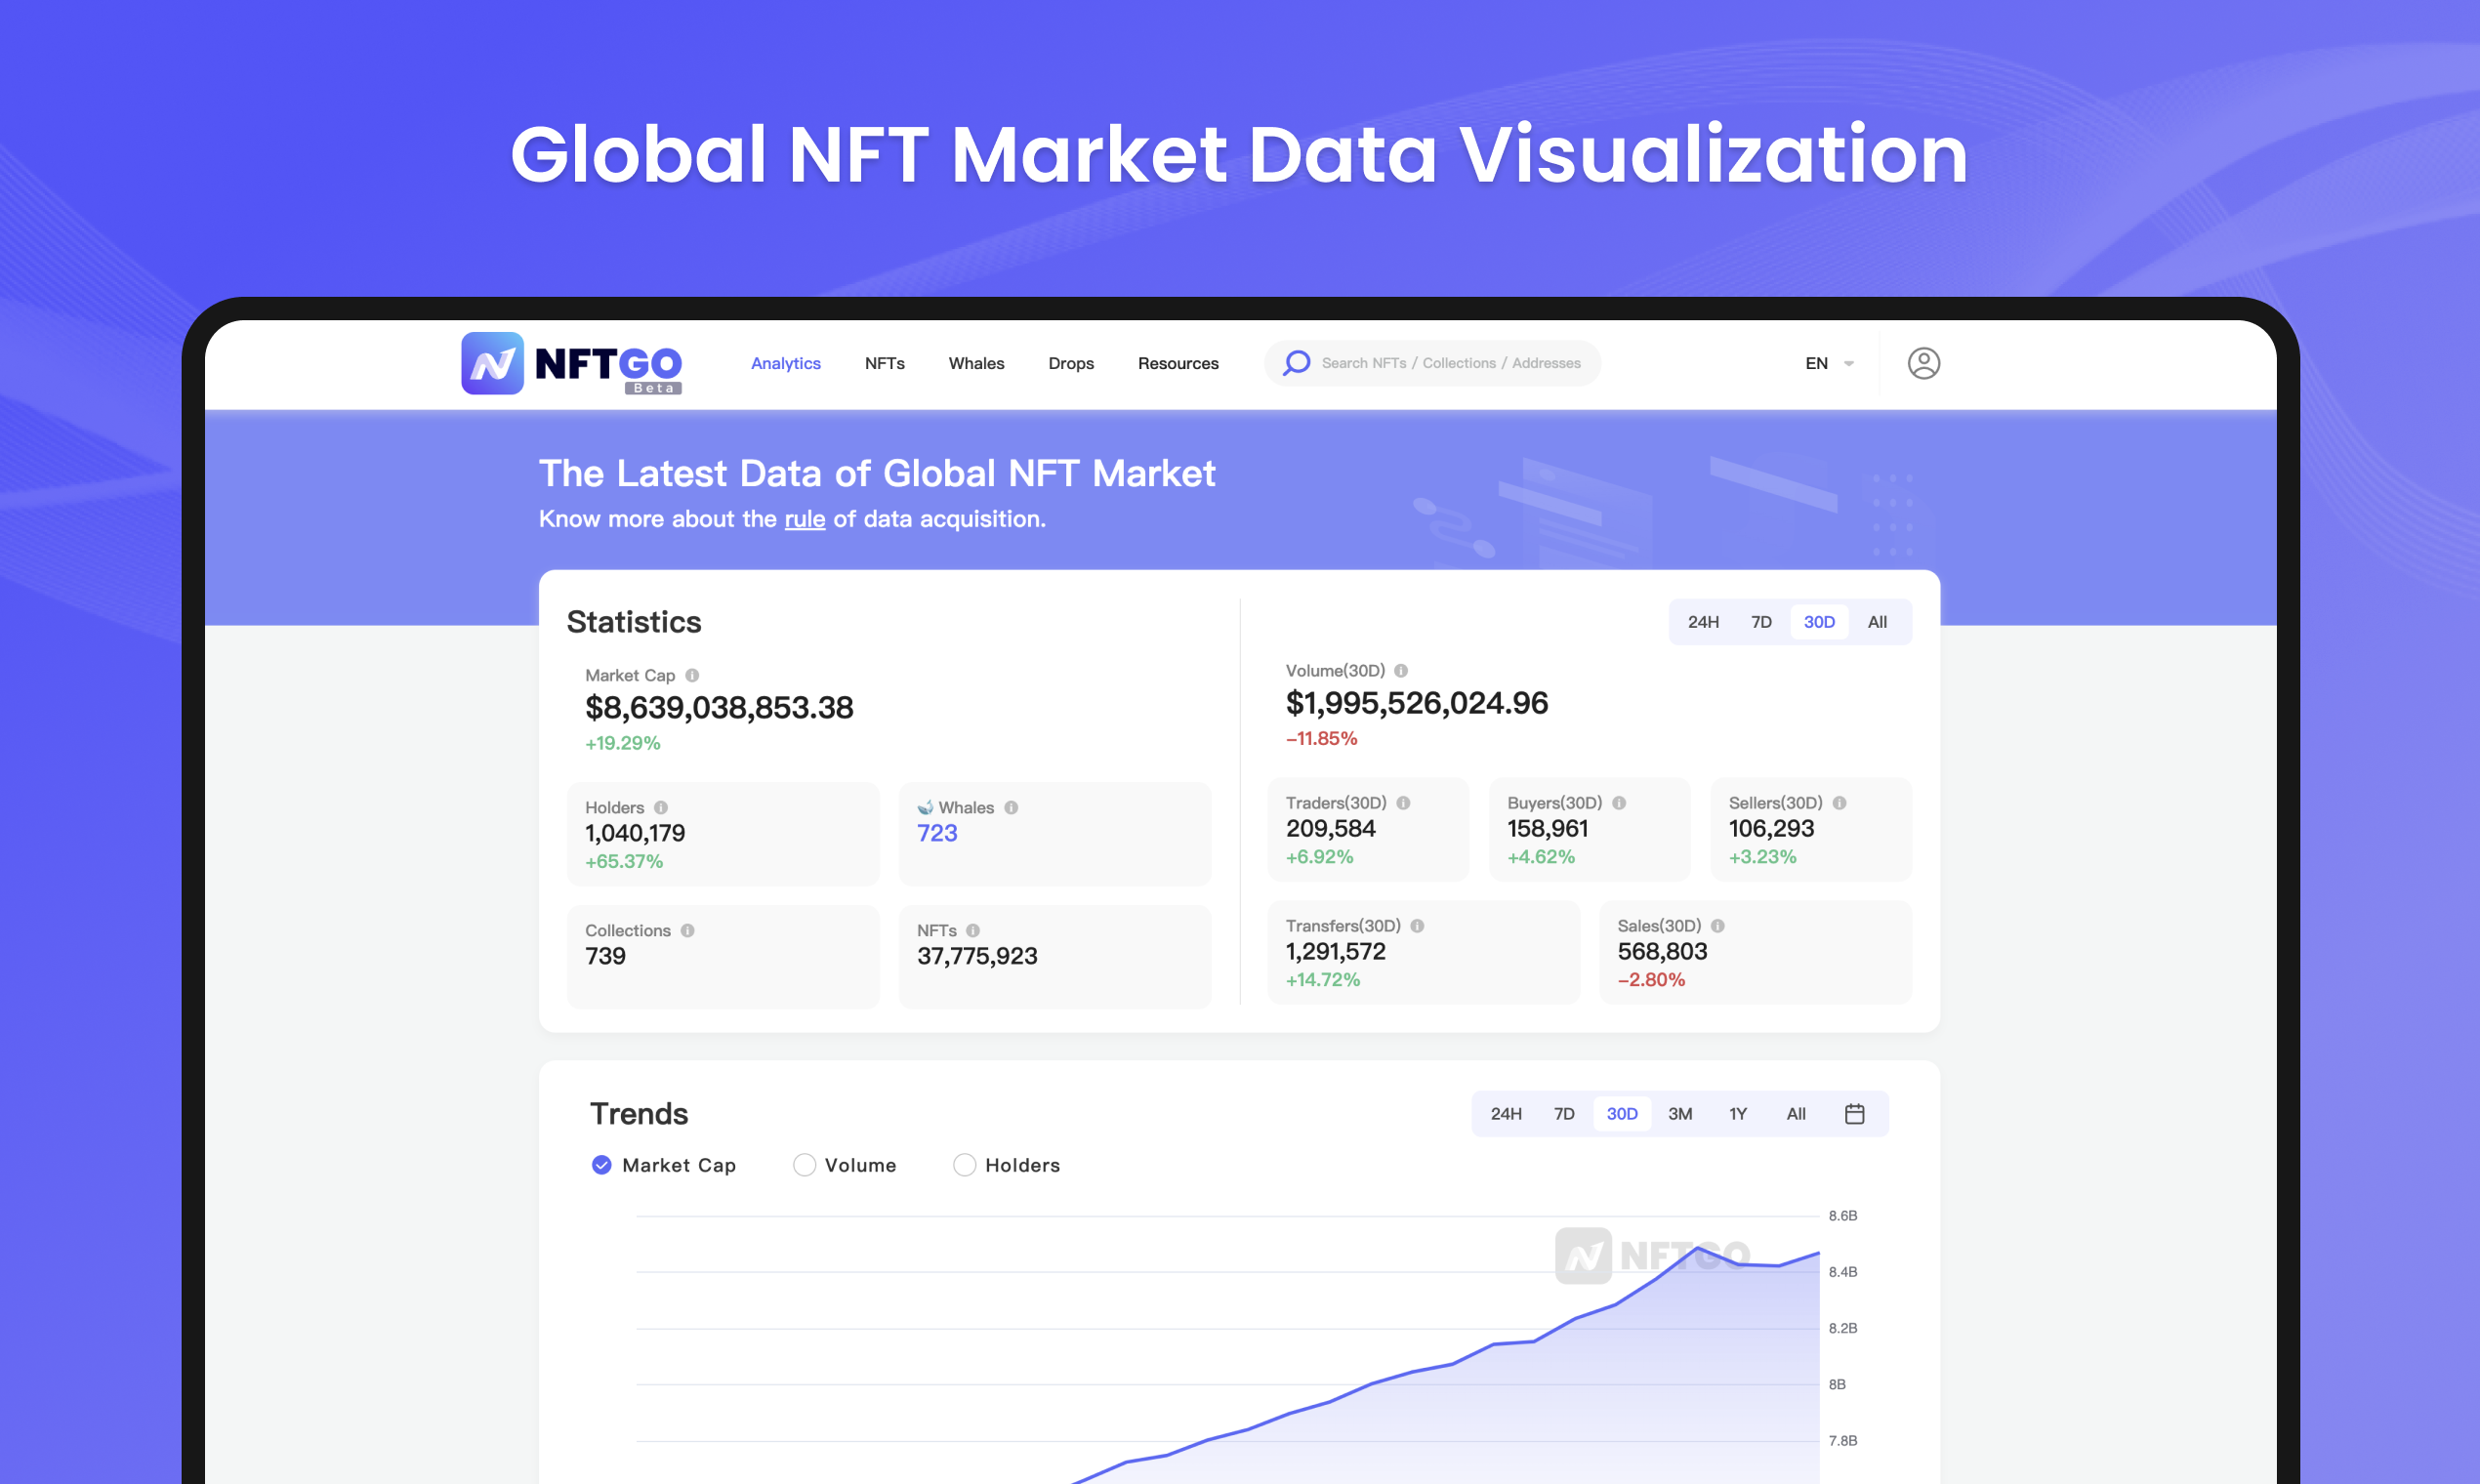Go to the NFTs section
Screen dimensions: 2480x1484
click(x=883, y=363)
